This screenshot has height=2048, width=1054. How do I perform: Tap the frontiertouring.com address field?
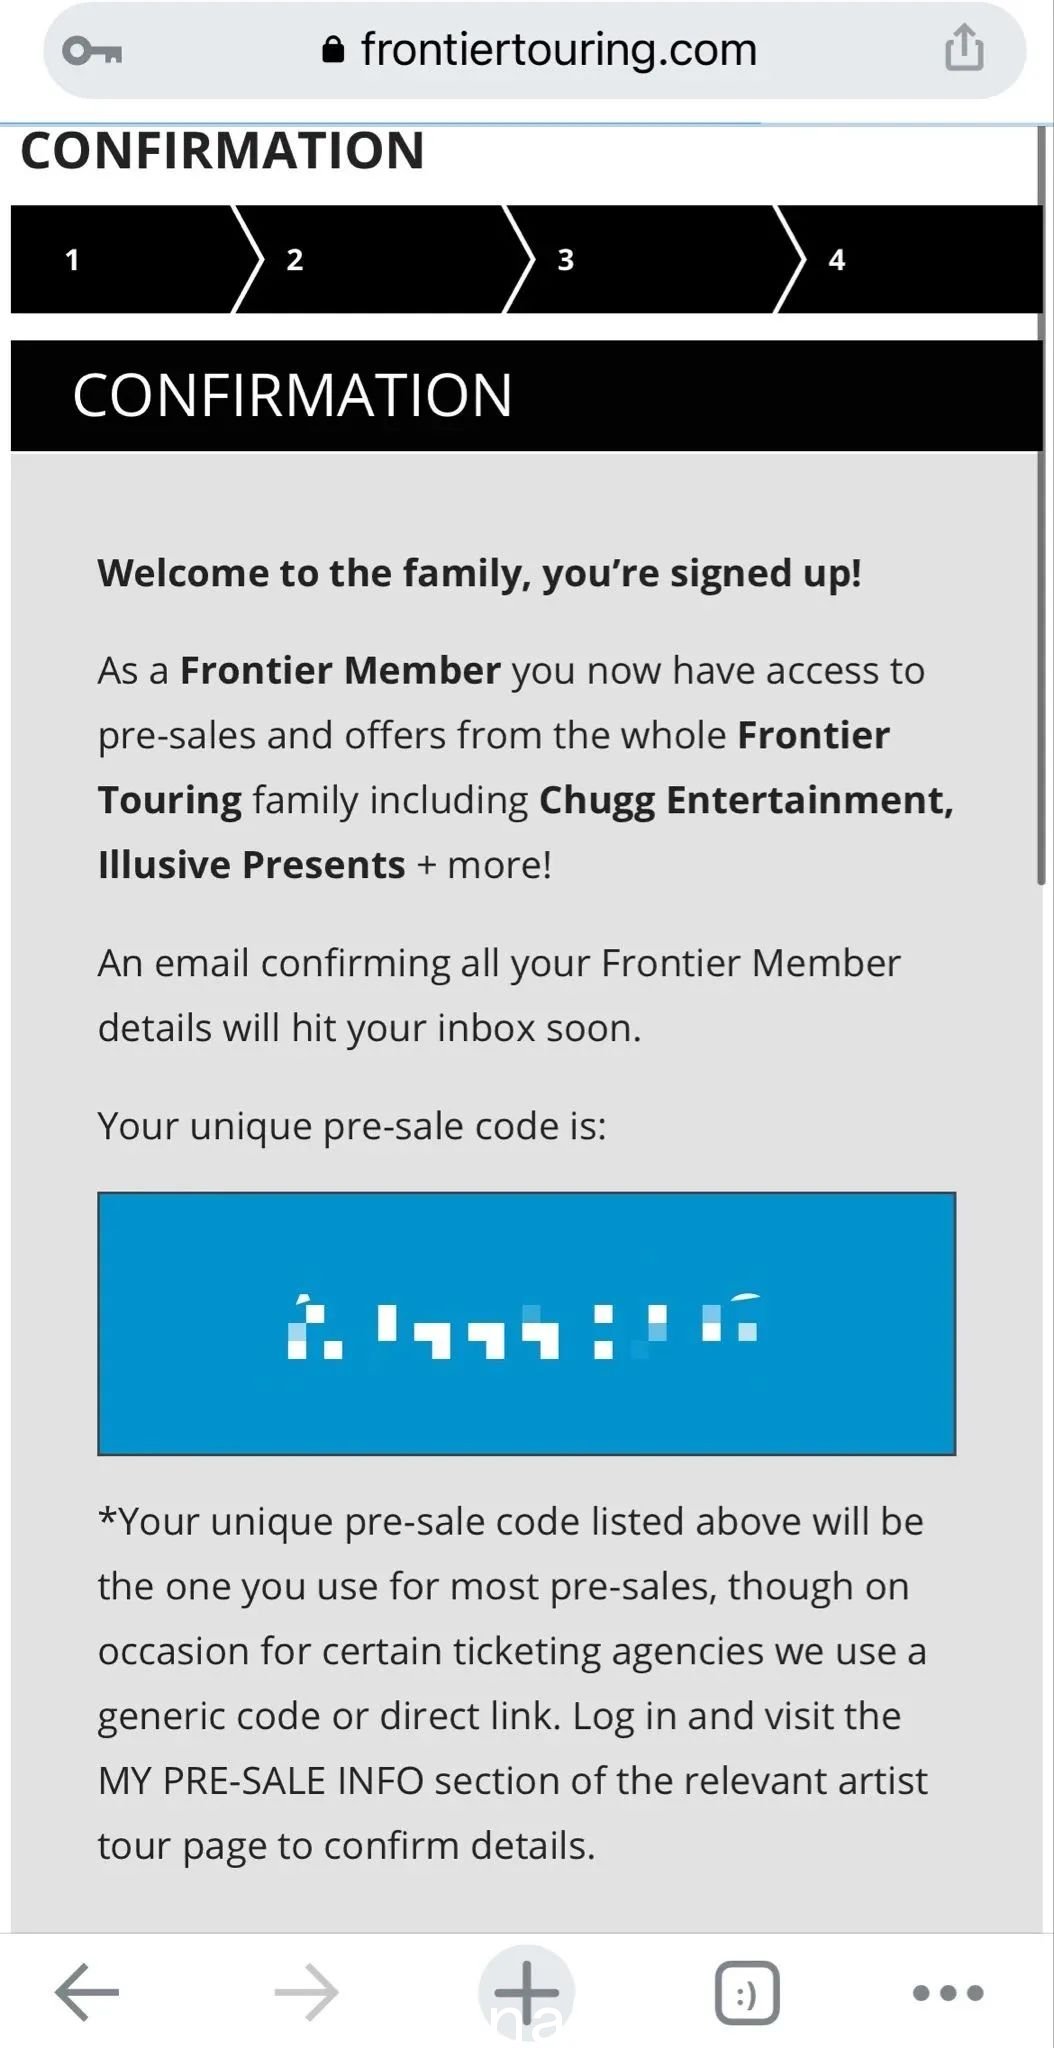coord(535,50)
